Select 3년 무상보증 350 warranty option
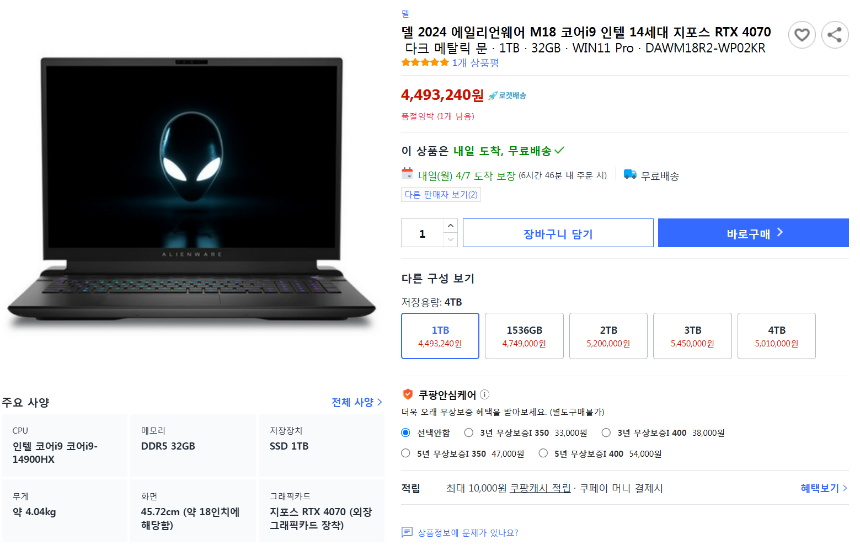This screenshot has height=546, width=860. (x=468, y=433)
